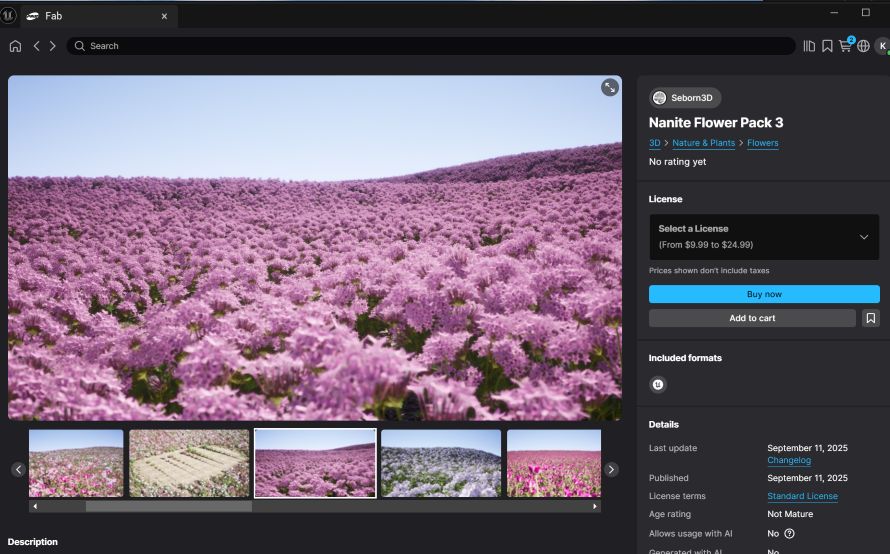Viewport: 890px width, 554px height.
Task: Open the Nature & Plants category breadcrumb
Action: coord(703,143)
